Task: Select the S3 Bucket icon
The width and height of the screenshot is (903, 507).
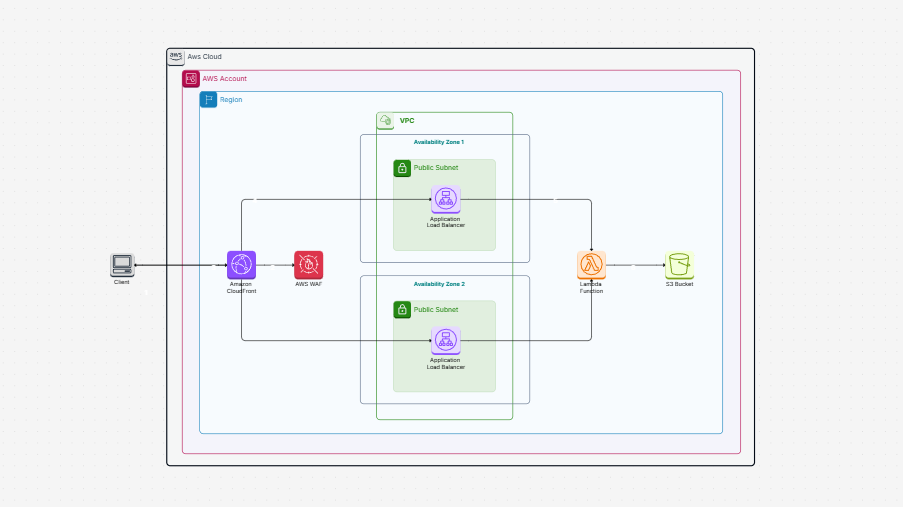Action: 680,265
